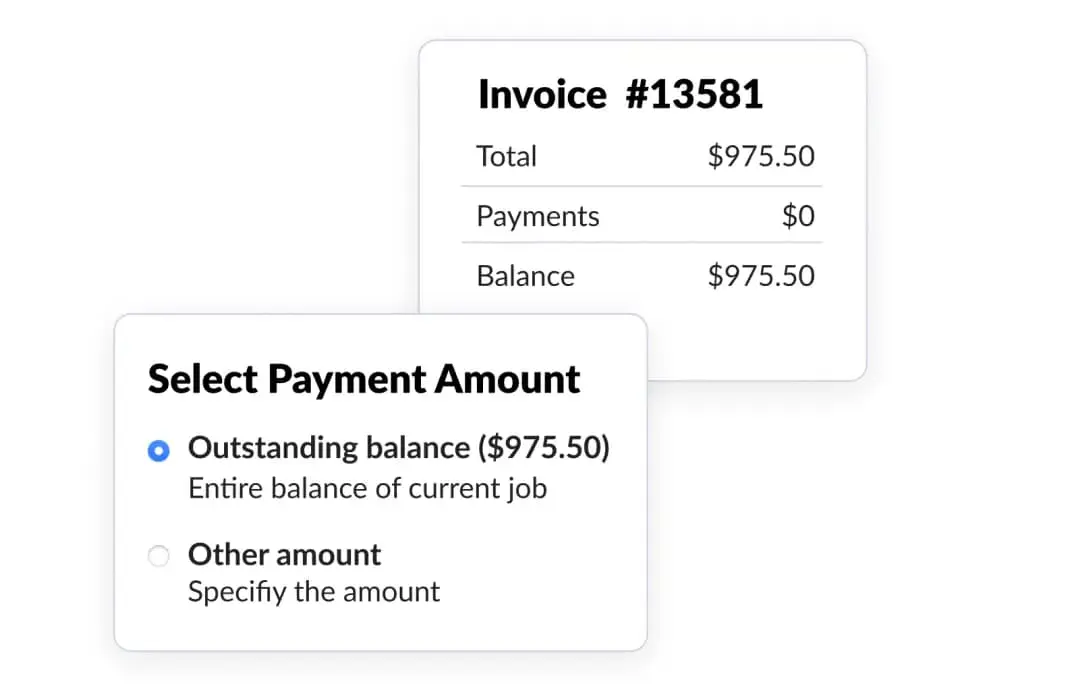Click the word "Amount" in the payment heading
This screenshot has width=1074, height=700.
pos(506,380)
